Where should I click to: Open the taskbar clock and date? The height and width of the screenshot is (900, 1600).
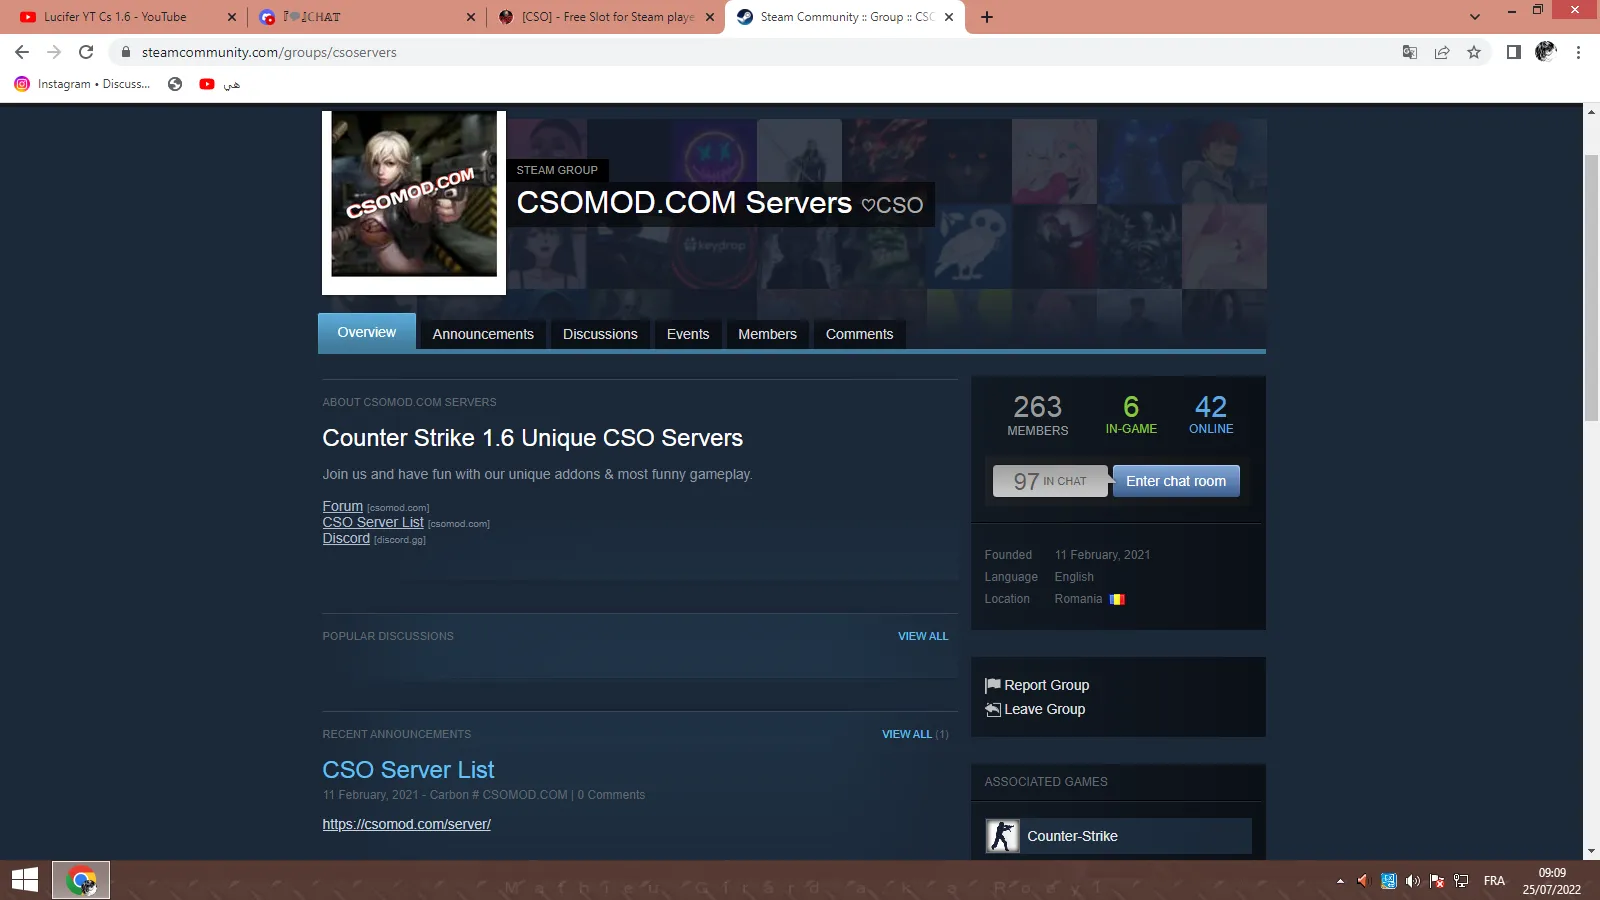click(1552, 881)
